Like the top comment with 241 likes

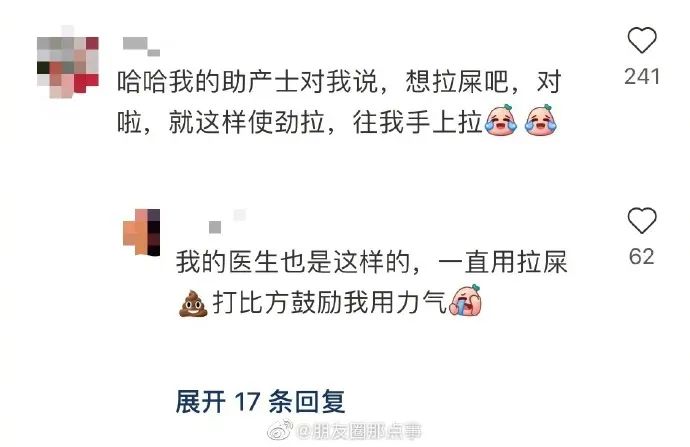642,40
